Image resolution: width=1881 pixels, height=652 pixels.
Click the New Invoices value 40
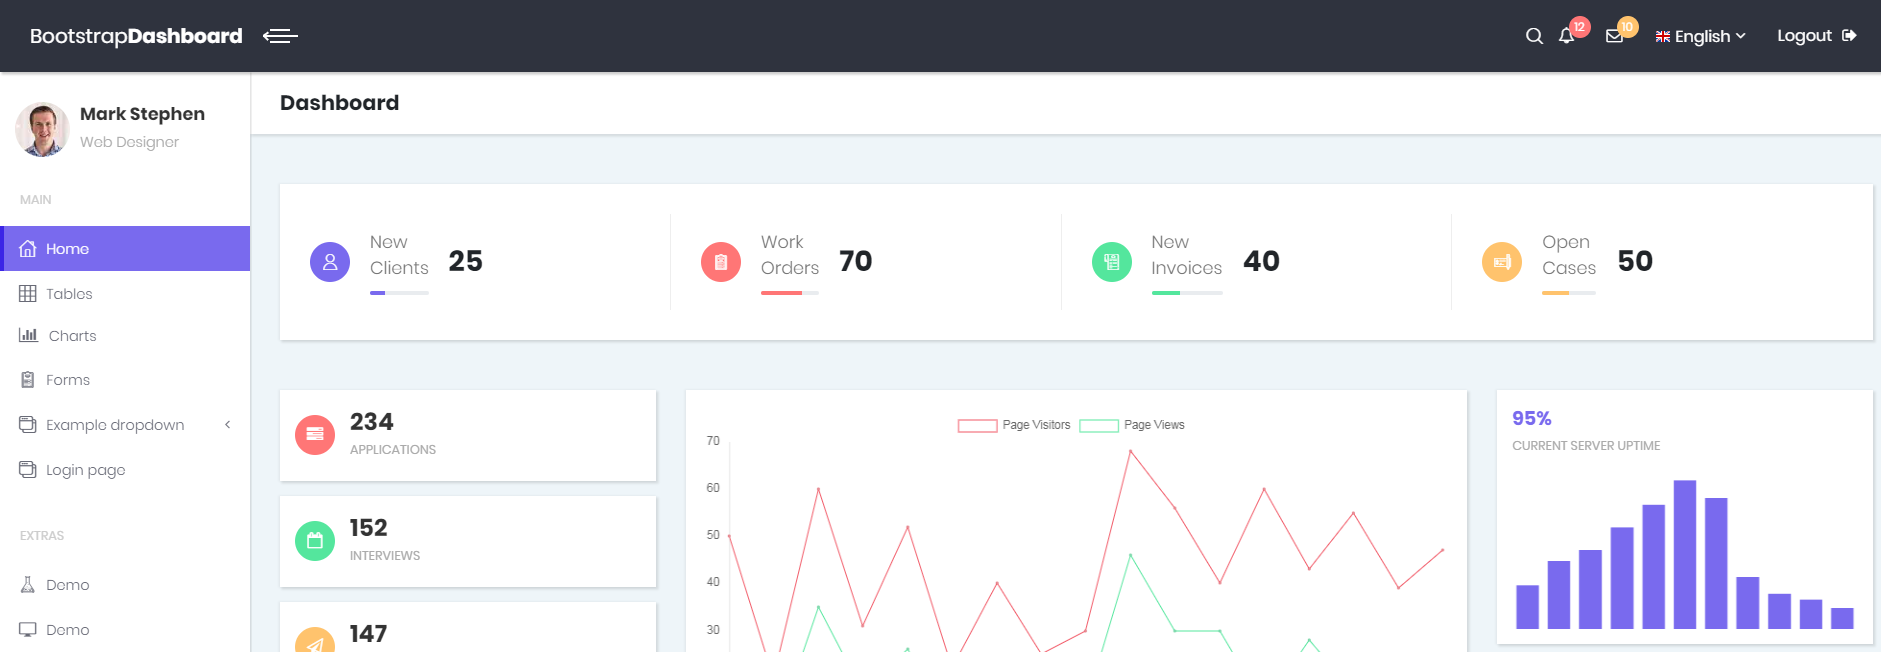1261,261
